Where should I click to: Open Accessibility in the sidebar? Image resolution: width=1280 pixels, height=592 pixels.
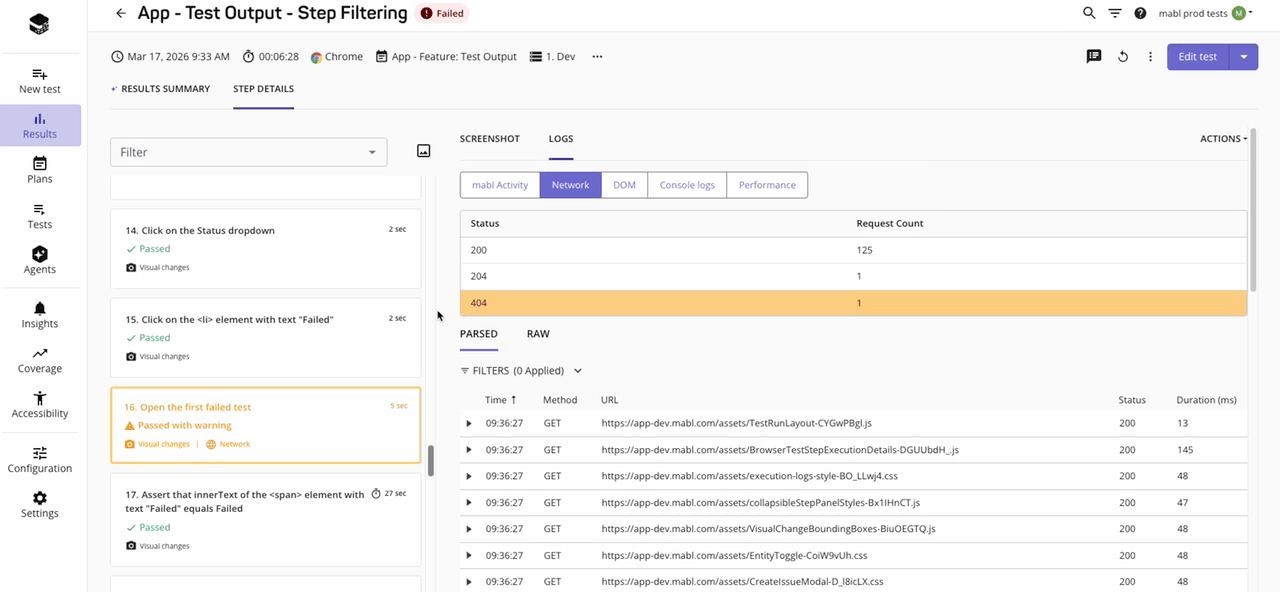pos(40,404)
